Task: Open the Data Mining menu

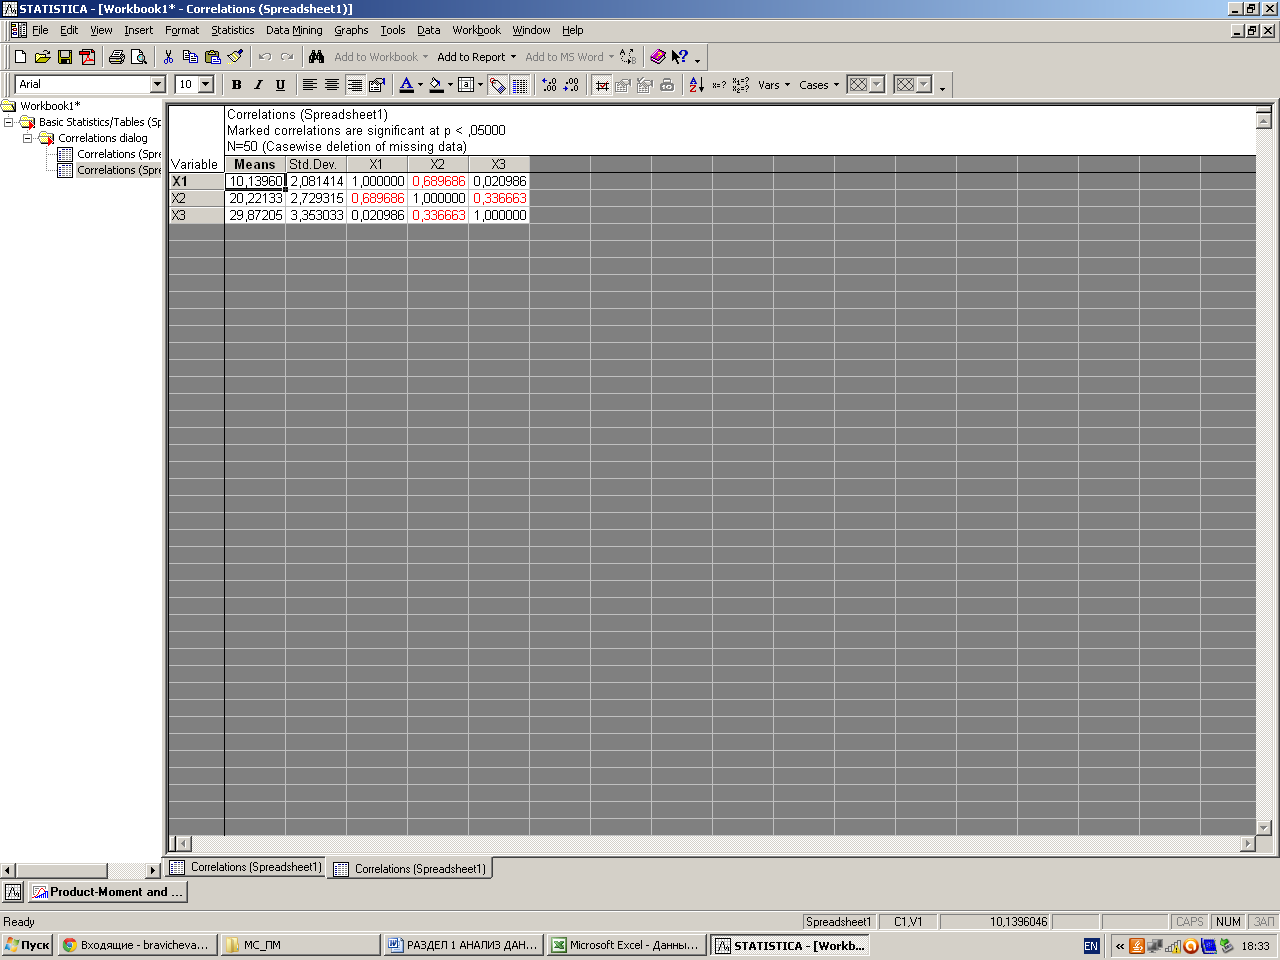Action: coord(294,30)
